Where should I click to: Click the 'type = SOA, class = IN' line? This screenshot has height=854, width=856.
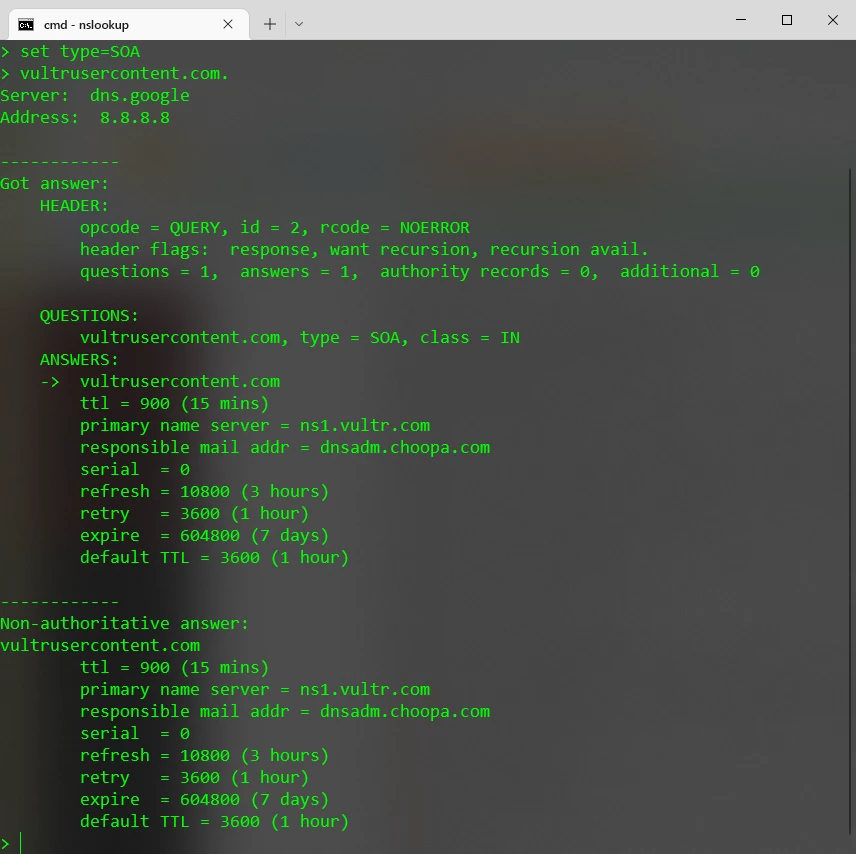(x=300, y=338)
